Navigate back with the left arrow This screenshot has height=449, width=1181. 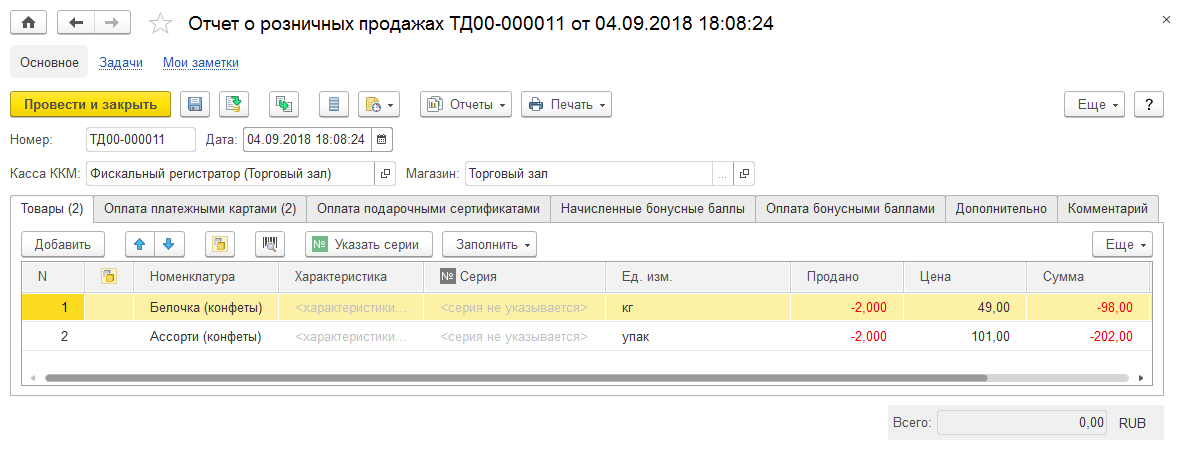point(76,22)
